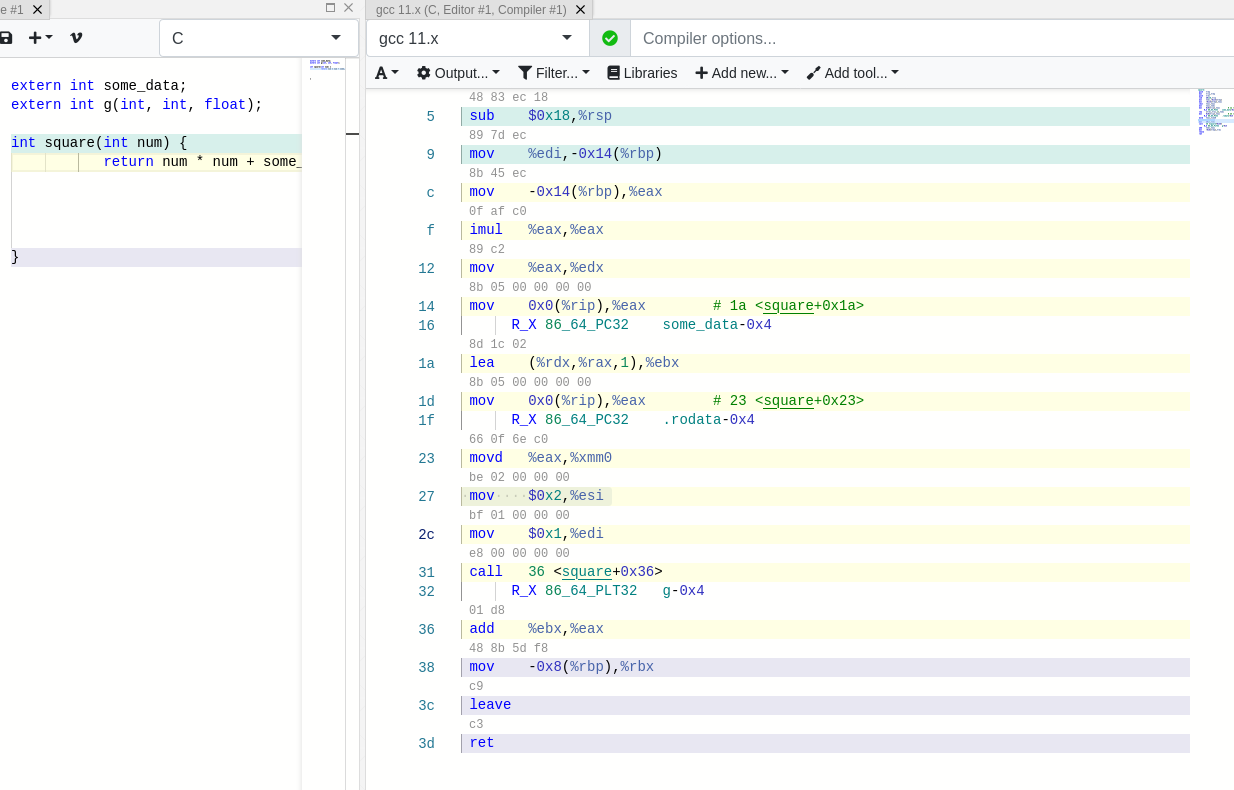1234x790 pixels.
Task: Open the C language dropdown
Action: tap(258, 38)
